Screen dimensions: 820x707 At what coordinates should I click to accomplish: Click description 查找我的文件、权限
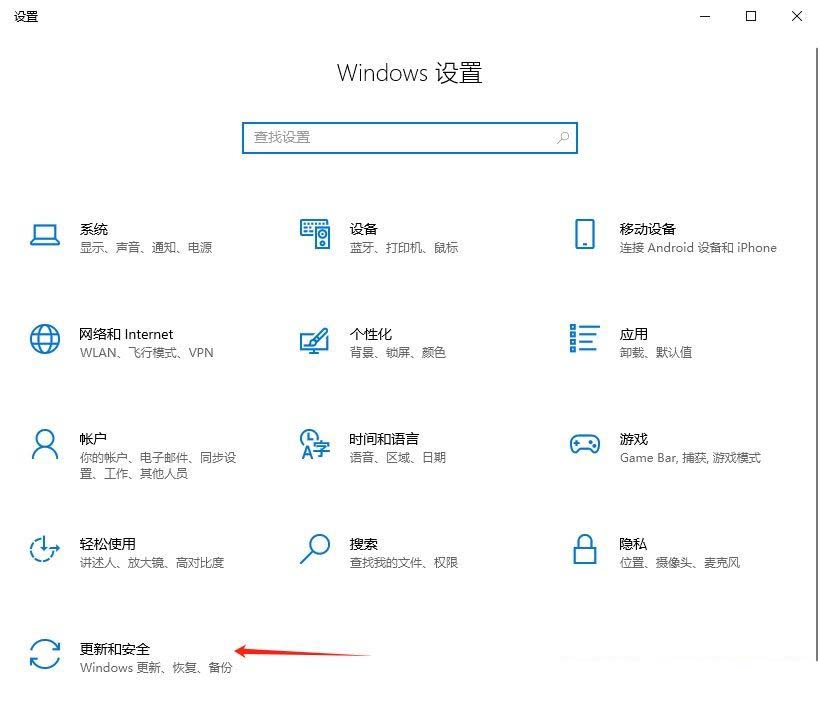[404, 563]
